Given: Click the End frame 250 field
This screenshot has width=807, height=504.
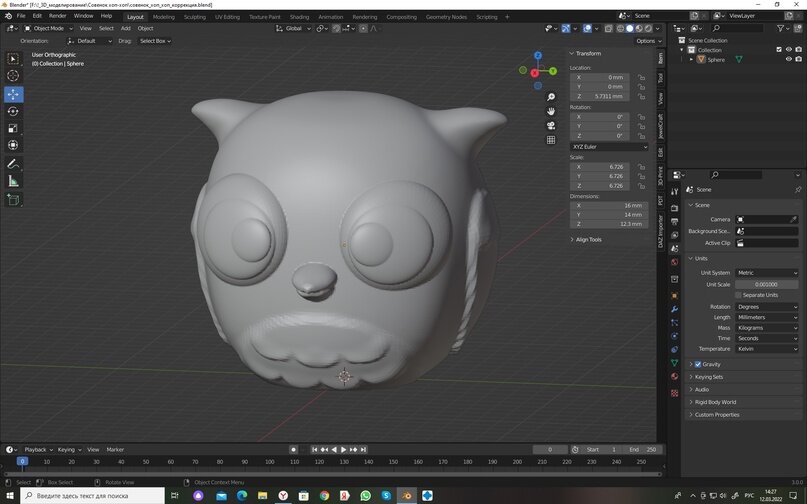Looking at the screenshot, I should click(643, 449).
